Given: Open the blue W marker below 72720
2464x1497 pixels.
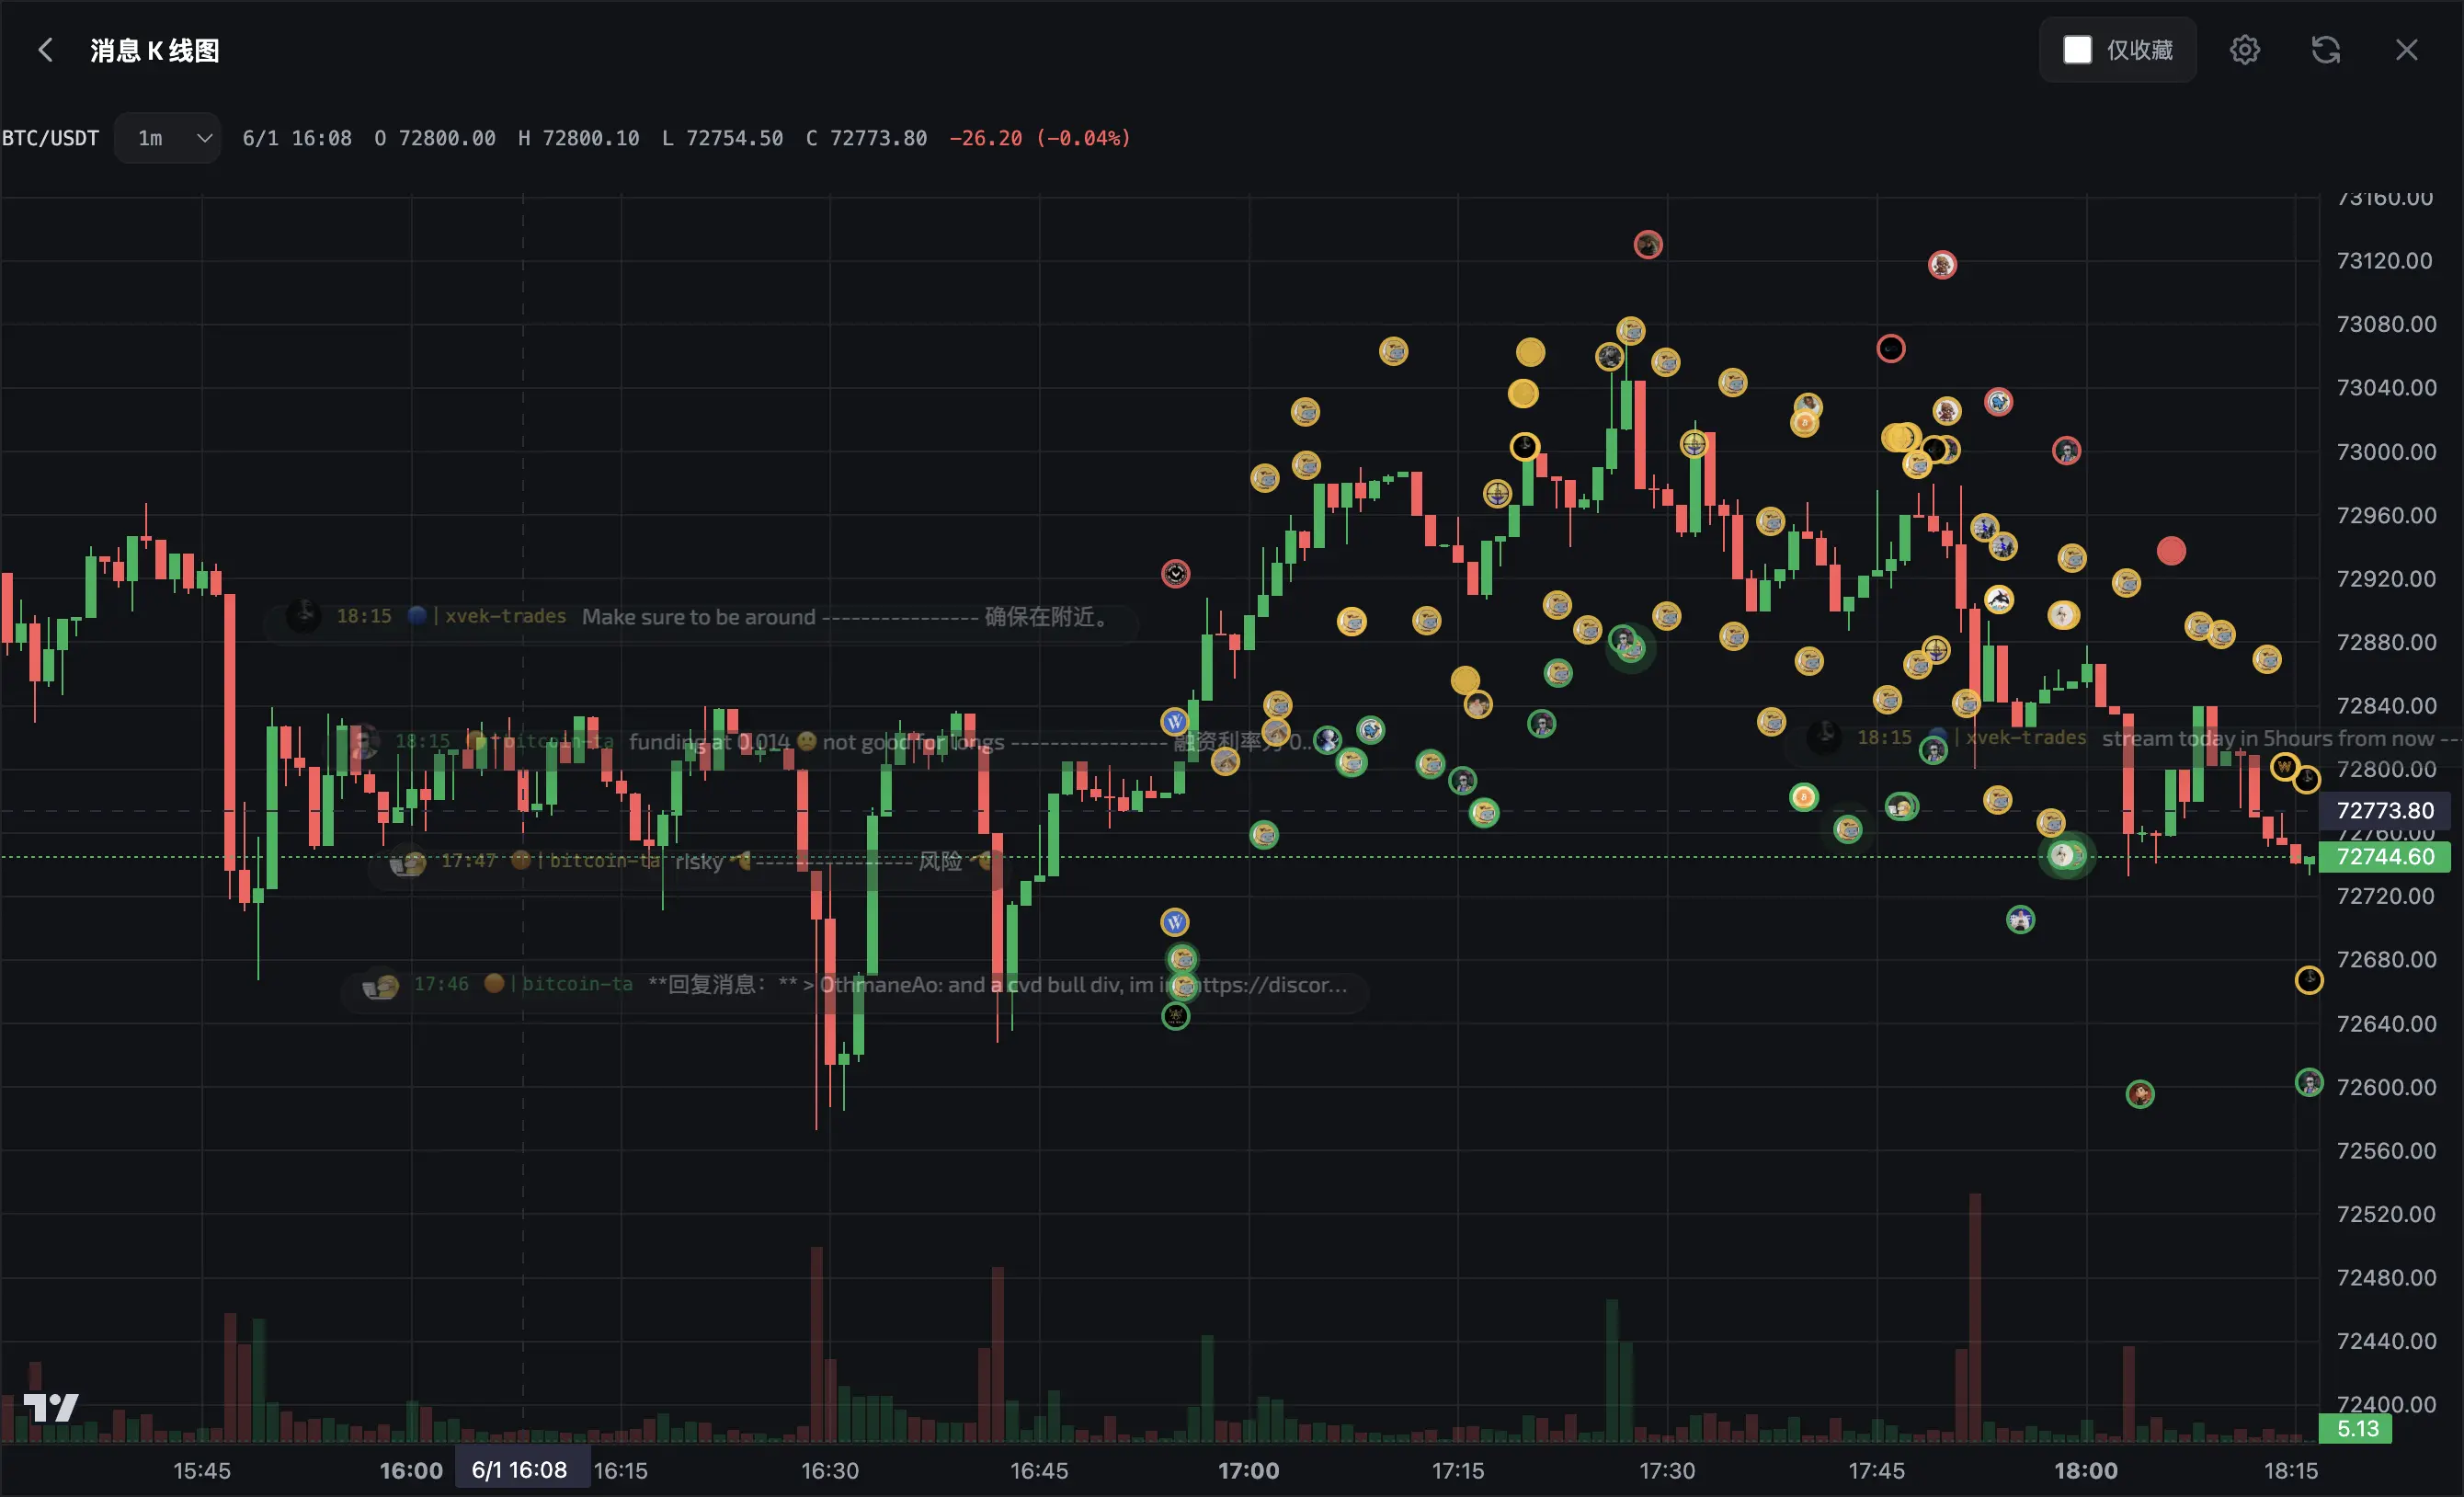Looking at the screenshot, I should [1174, 921].
